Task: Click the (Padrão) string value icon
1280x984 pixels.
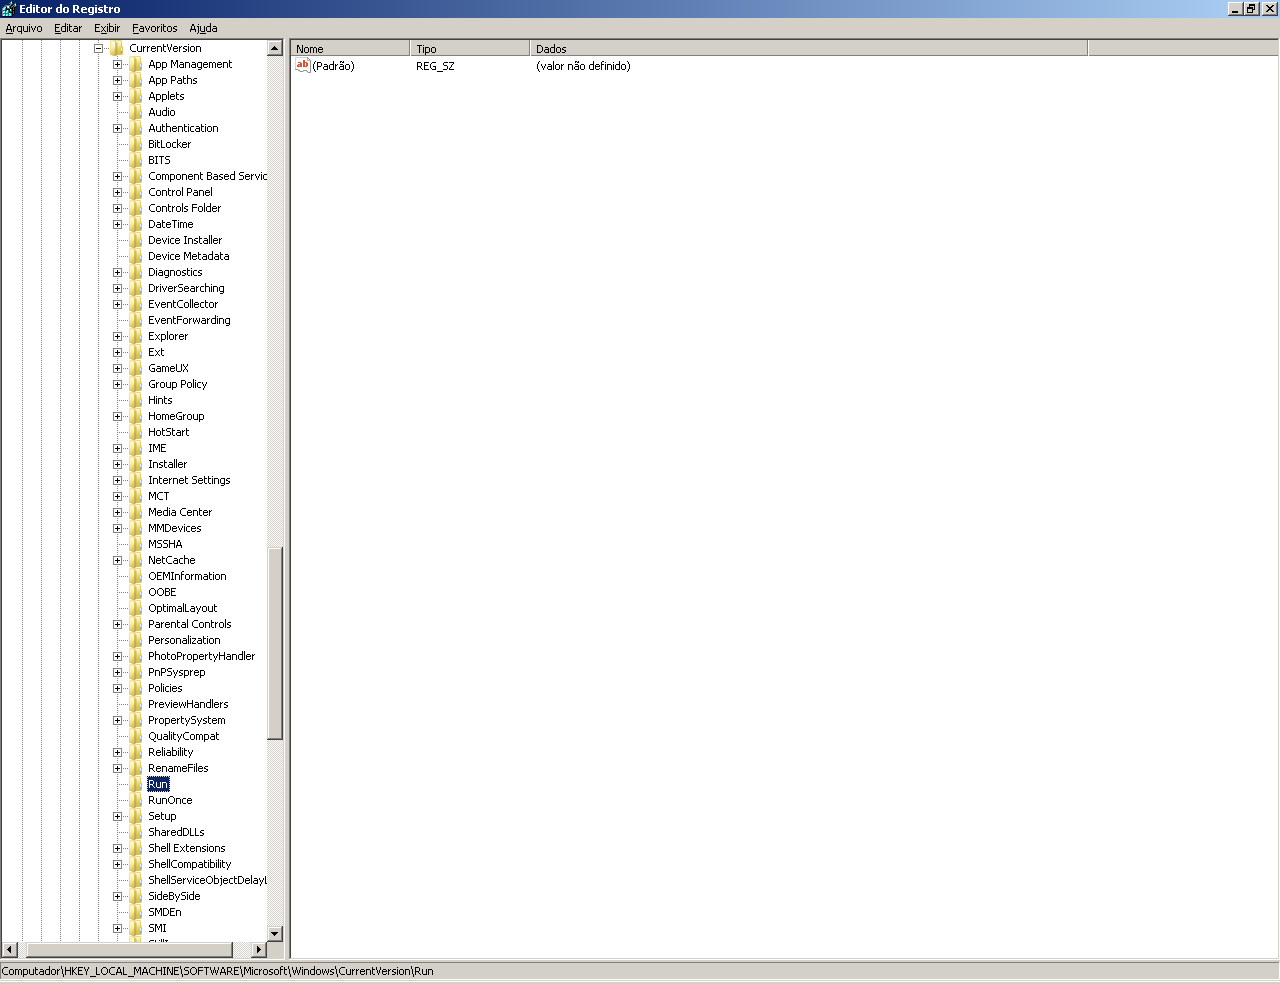Action: (303, 66)
